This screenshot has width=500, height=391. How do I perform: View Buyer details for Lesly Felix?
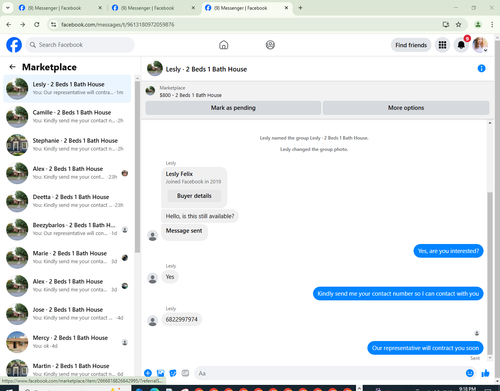tap(194, 196)
